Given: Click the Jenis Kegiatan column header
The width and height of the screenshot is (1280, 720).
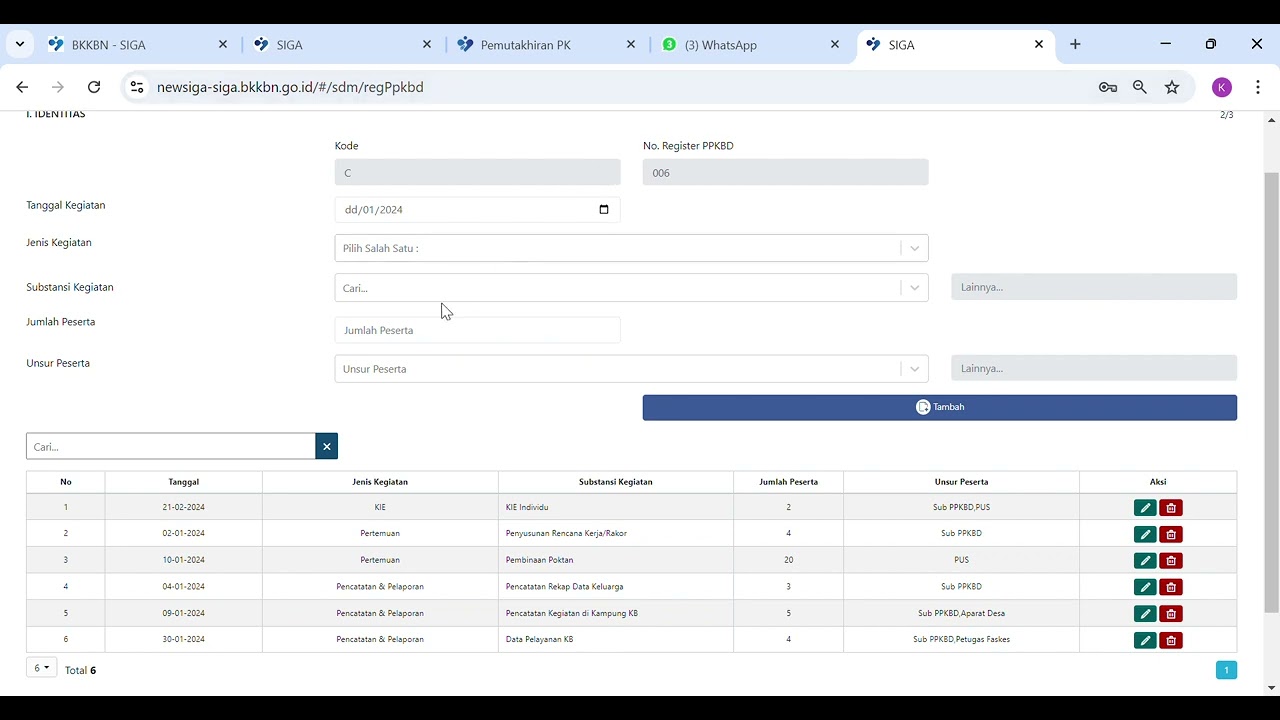Looking at the screenshot, I should (380, 482).
